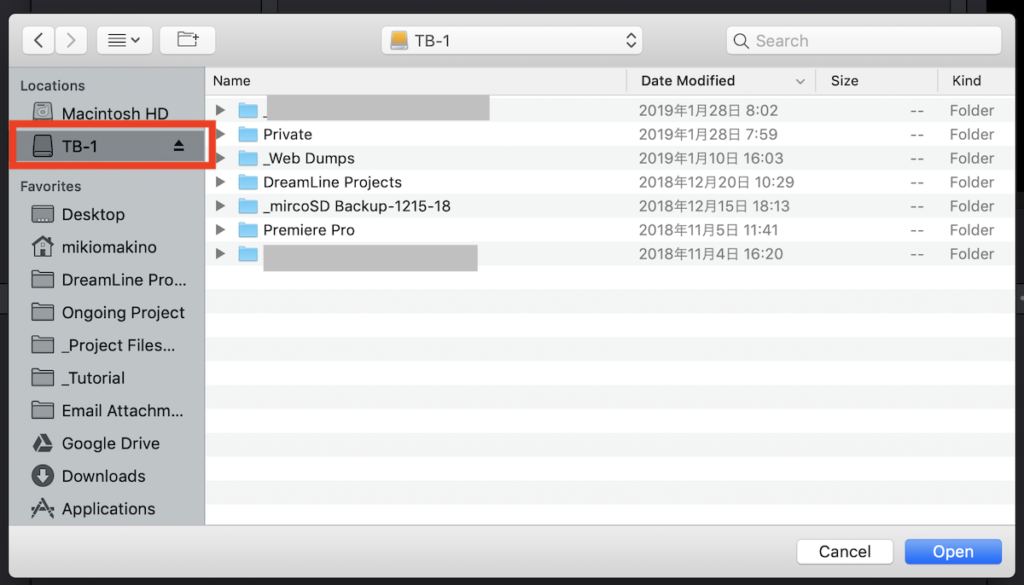Expand the _mircoSD Backup-1215-18 folder

coord(221,206)
